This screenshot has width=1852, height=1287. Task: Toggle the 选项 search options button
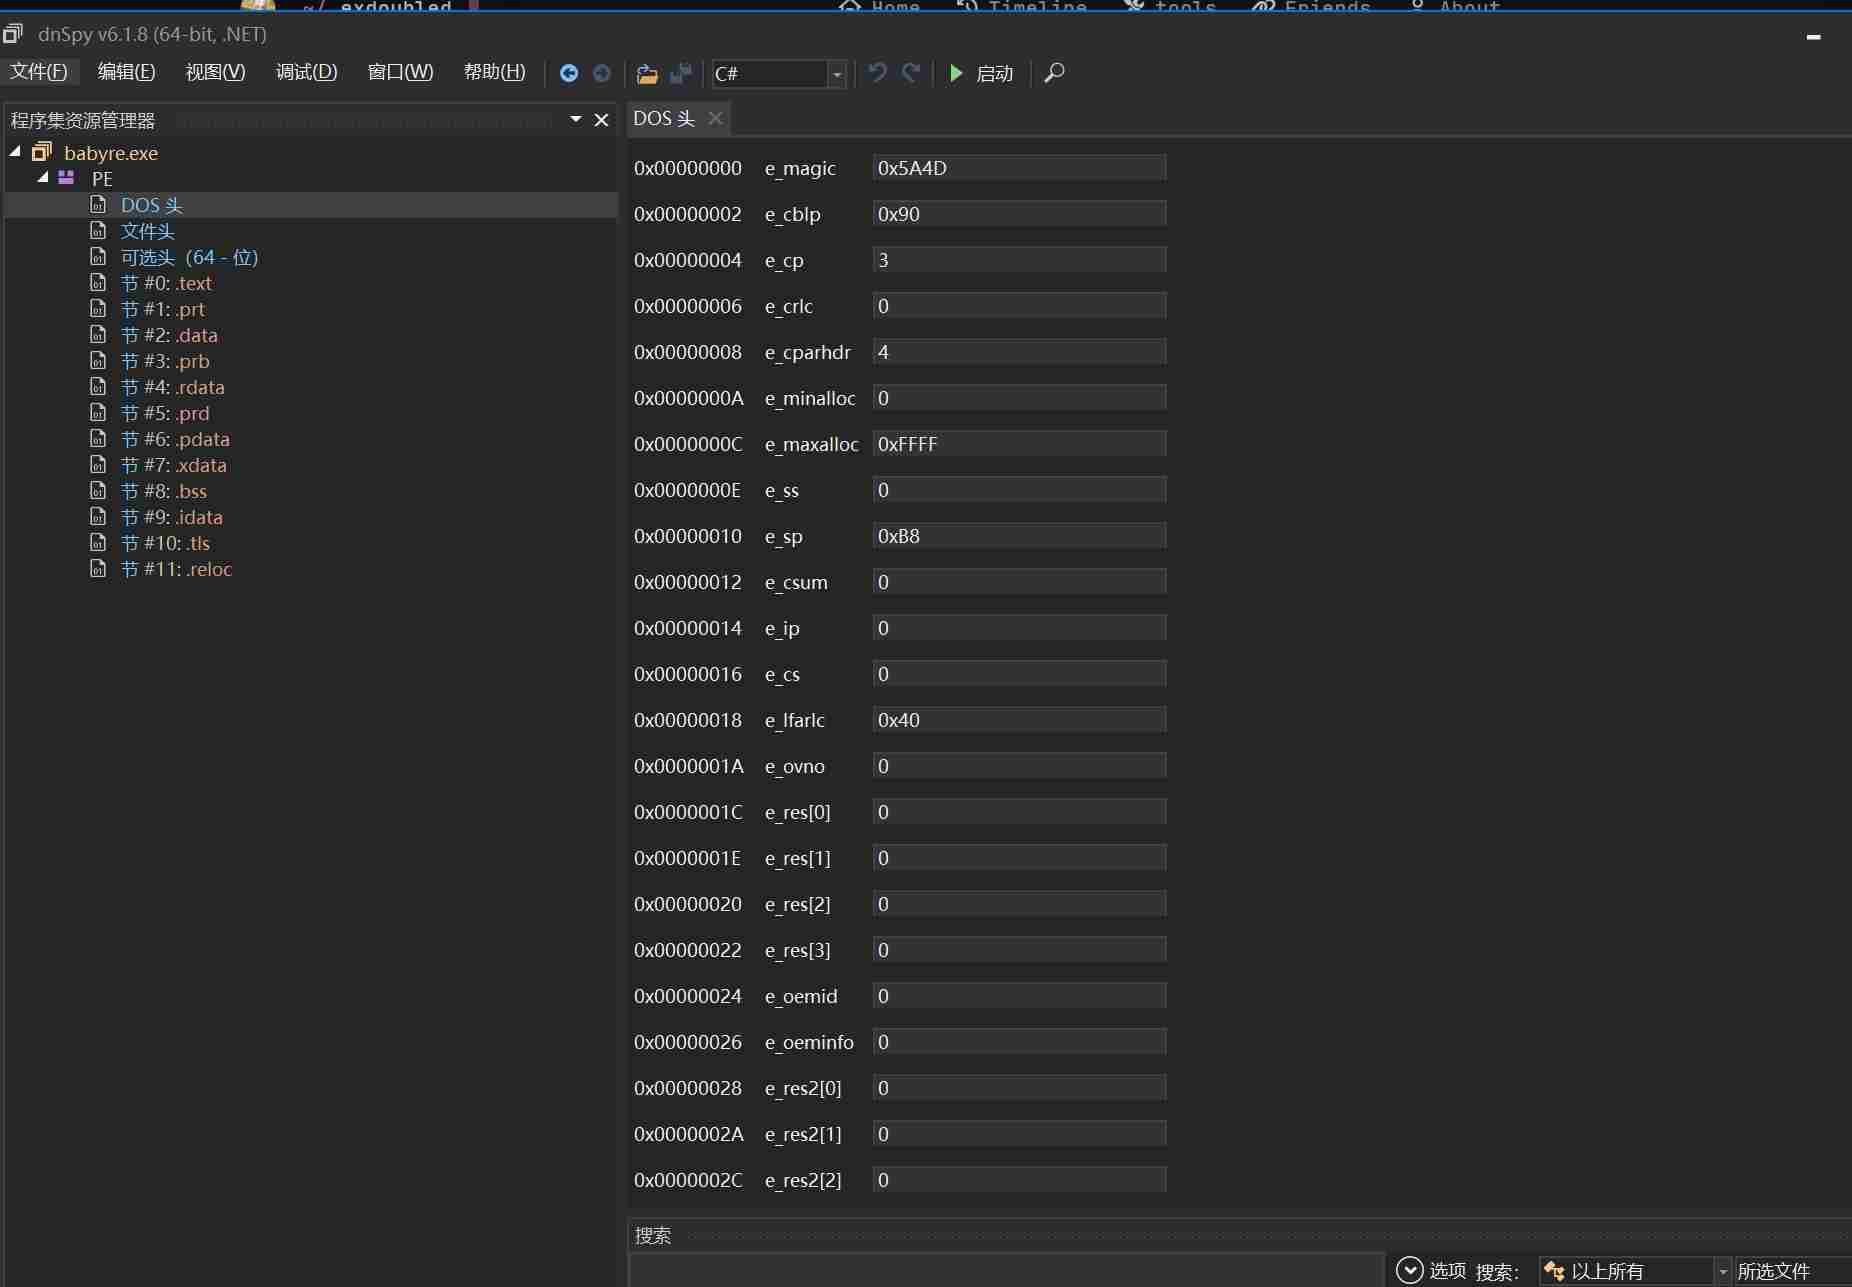coord(1431,1271)
